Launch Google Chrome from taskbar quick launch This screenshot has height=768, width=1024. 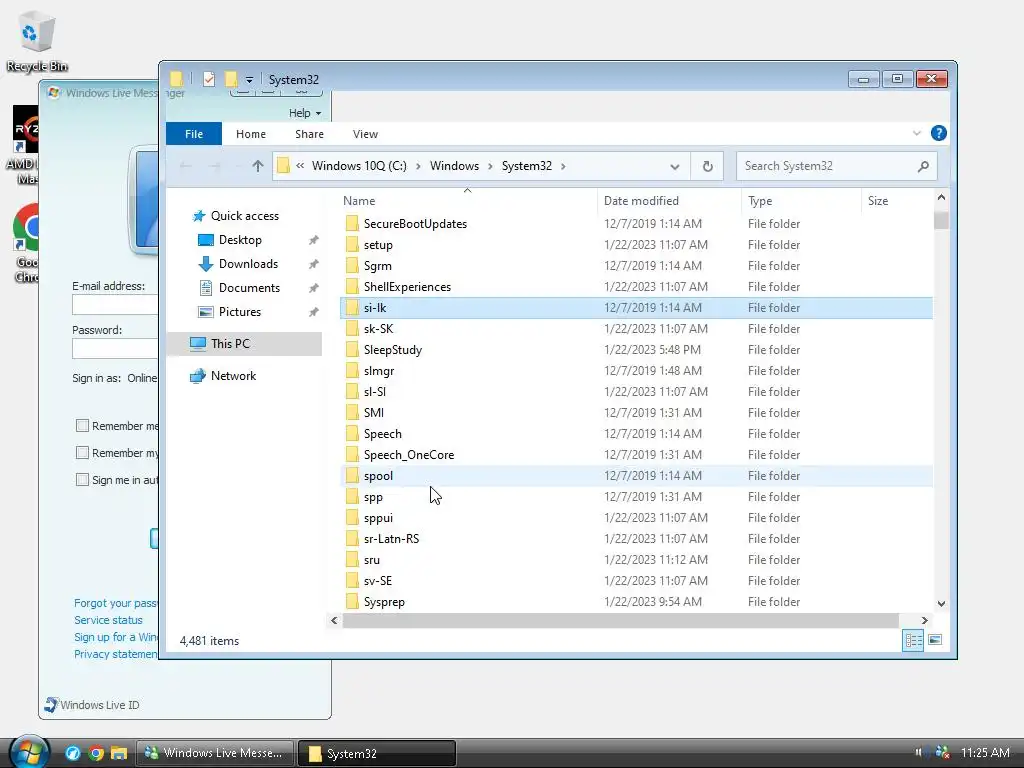coord(96,753)
